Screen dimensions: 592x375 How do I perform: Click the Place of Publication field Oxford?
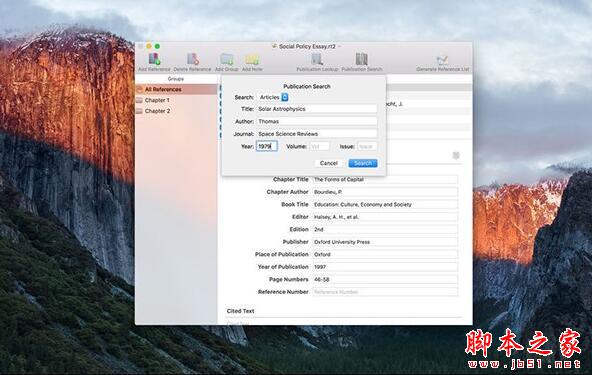pos(385,254)
